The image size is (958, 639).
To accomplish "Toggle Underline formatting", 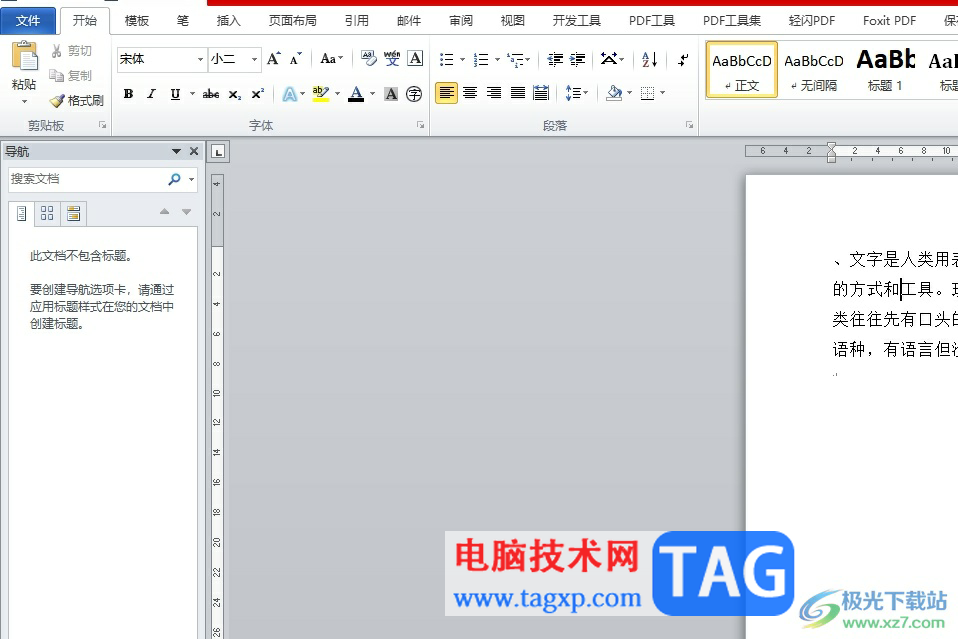I will (175, 94).
